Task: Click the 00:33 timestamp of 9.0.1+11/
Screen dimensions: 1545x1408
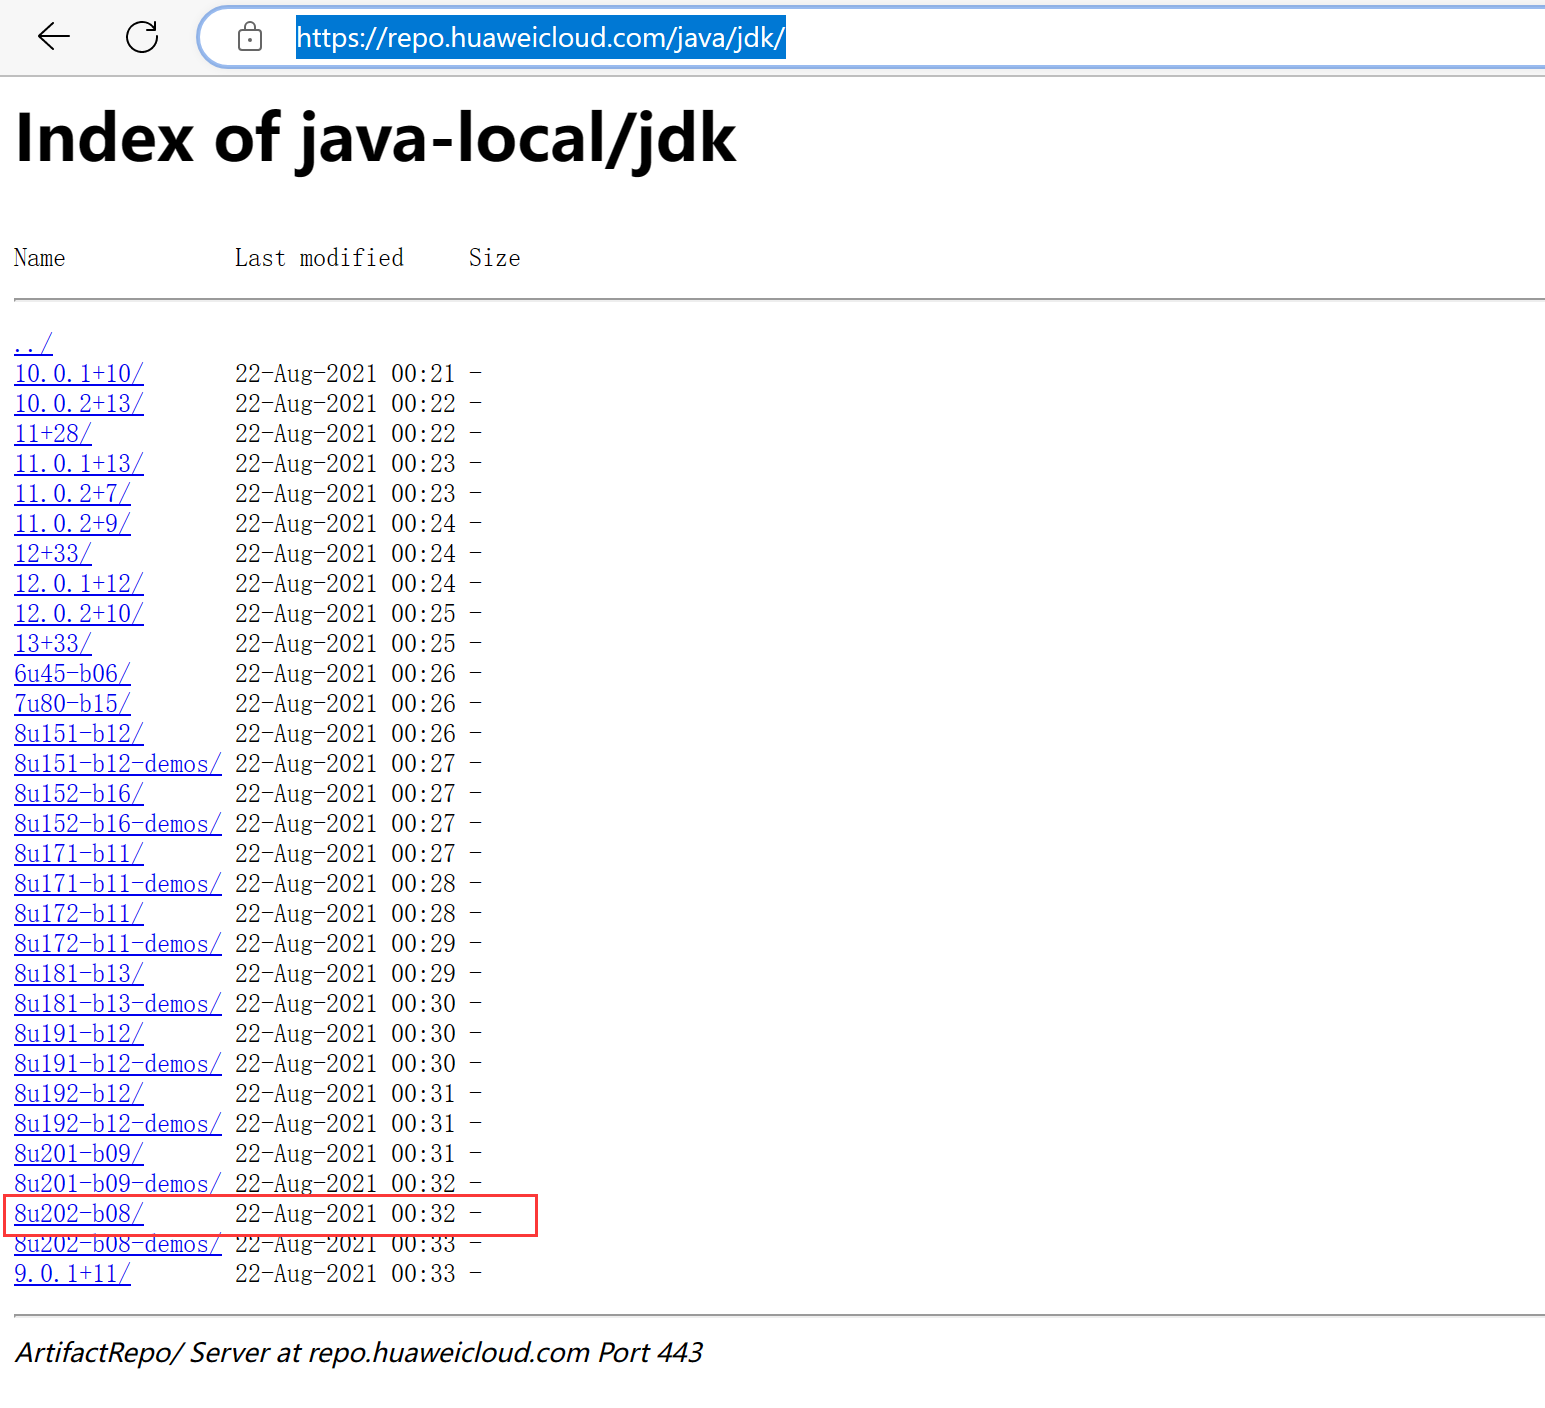Action: [x=423, y=1273]
